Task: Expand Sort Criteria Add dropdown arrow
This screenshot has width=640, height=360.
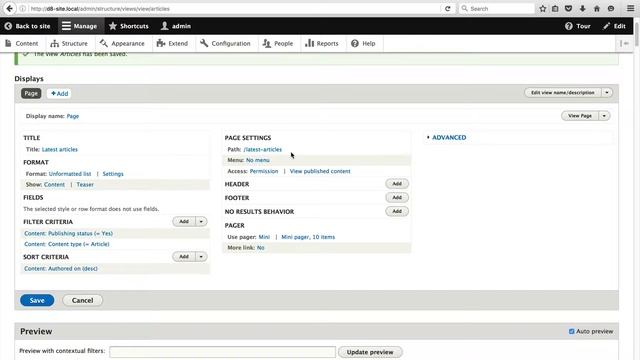Action: [201, 257]
